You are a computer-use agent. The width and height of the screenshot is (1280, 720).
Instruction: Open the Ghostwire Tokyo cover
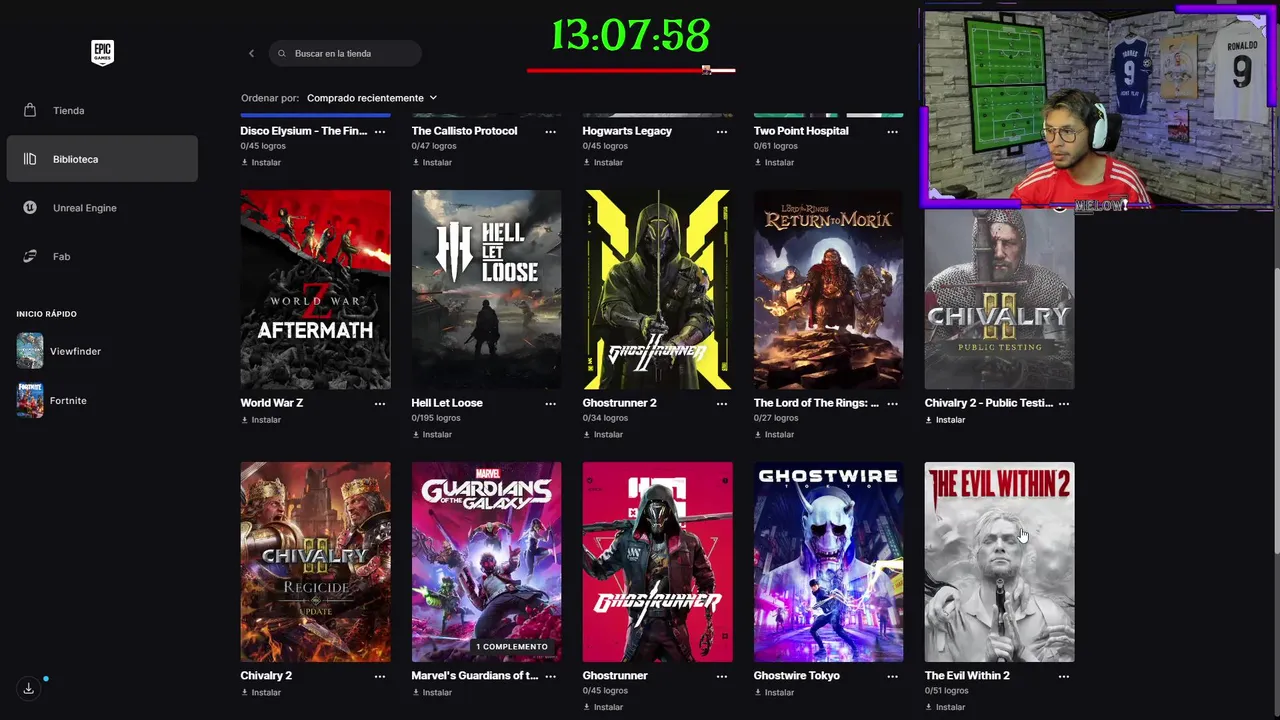click(x=828, y=562)
